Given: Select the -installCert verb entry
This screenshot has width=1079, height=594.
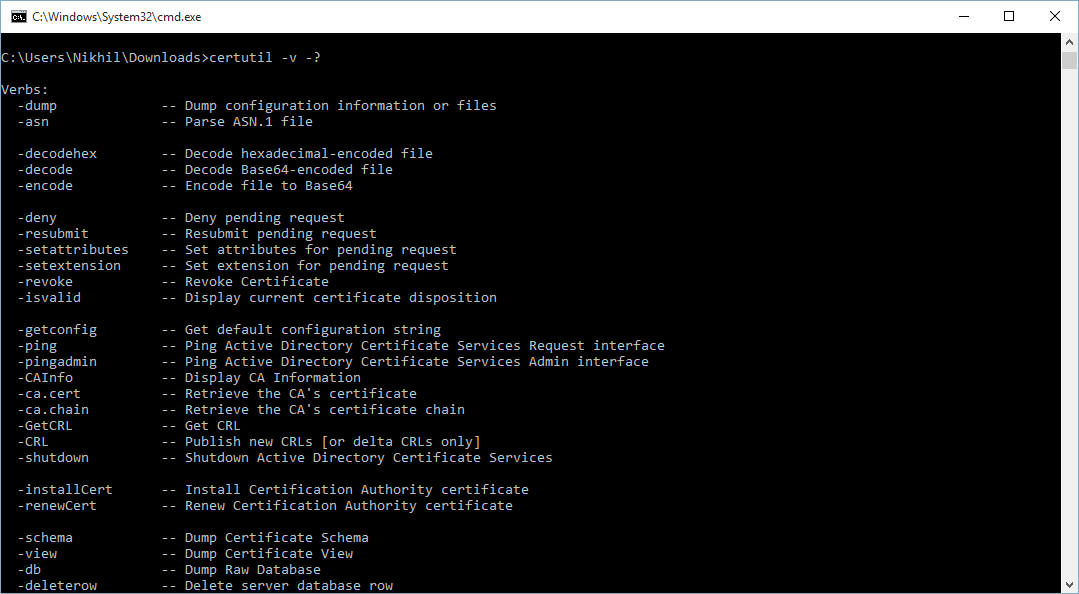Looking at the screenshot, I should [65, 489].
